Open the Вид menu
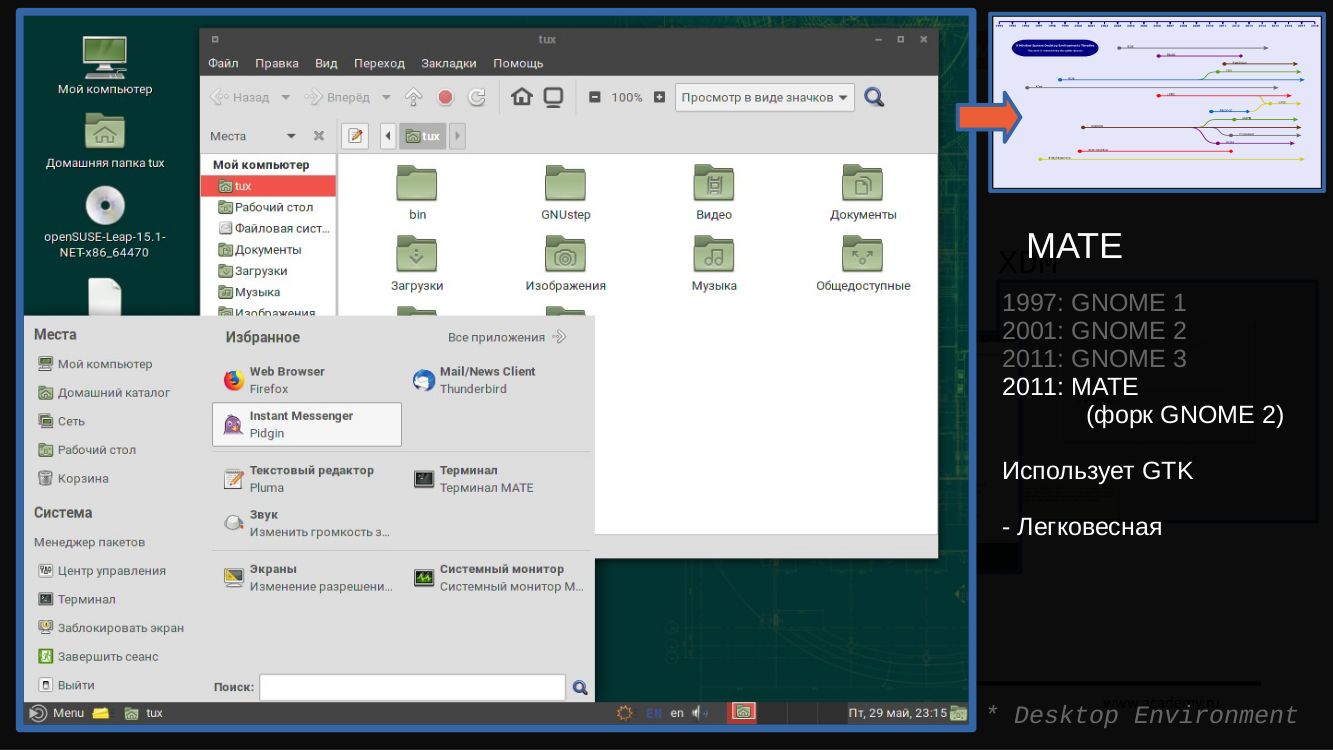Viewport: 1333px width, 750px height. pyautogui.click(x=326, y=63)
